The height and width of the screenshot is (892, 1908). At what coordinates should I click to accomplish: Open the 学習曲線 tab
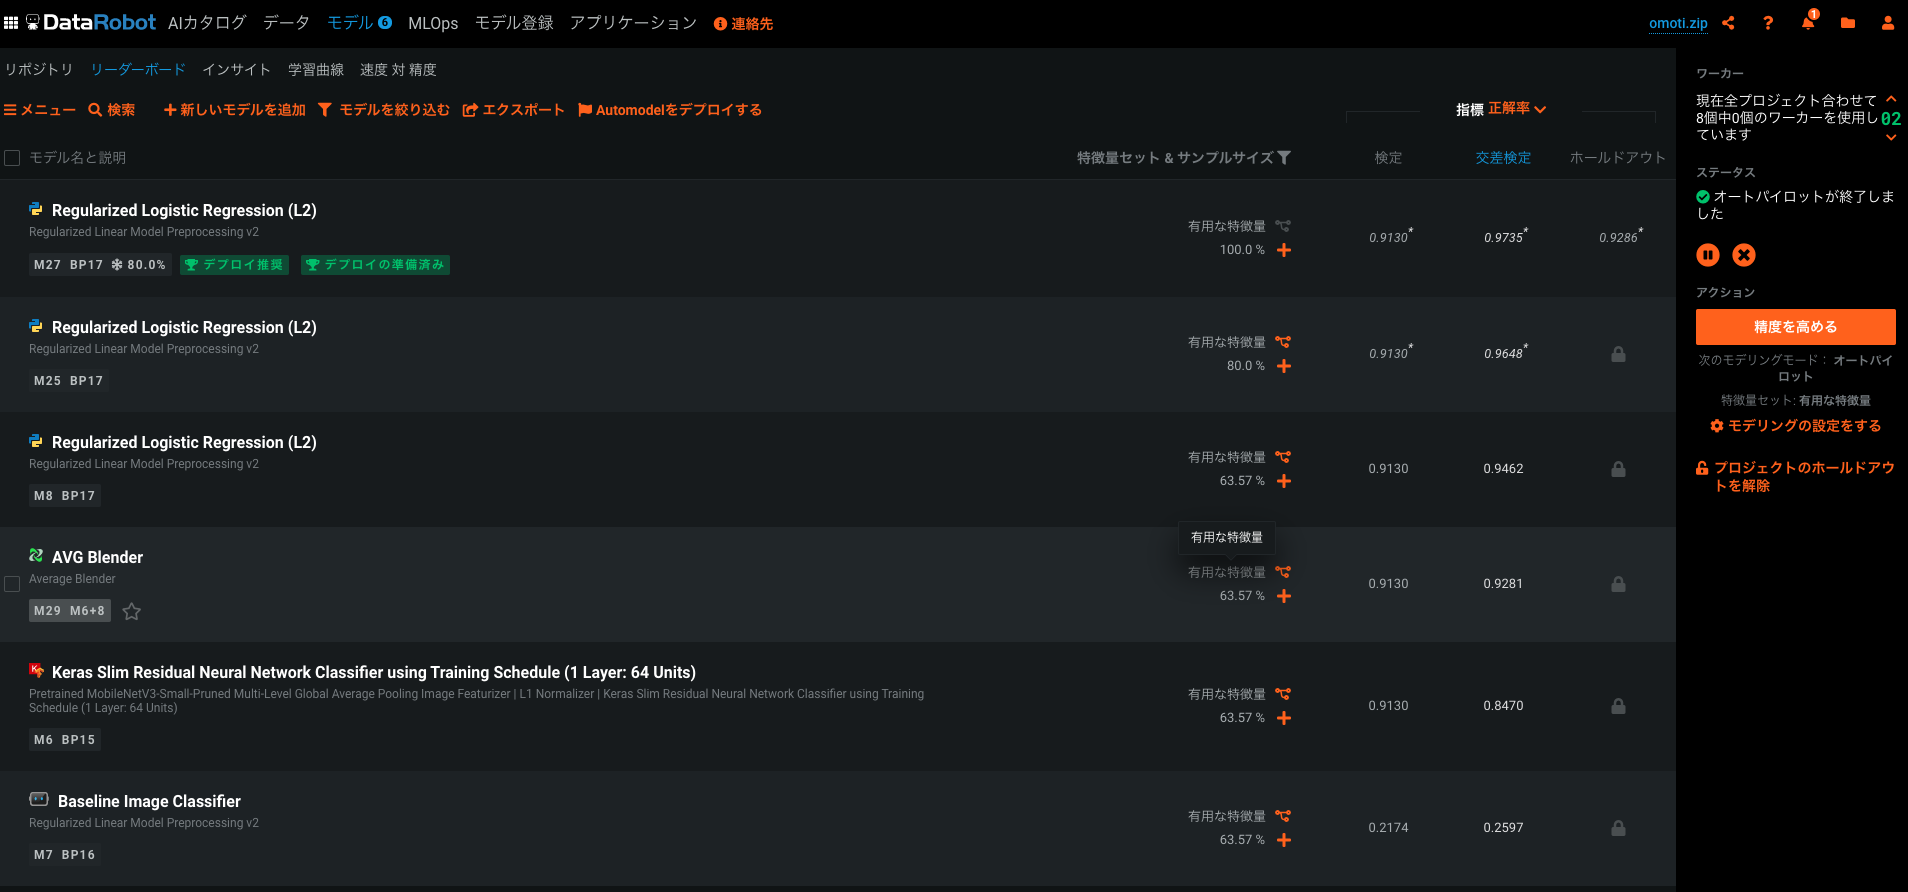316,69
